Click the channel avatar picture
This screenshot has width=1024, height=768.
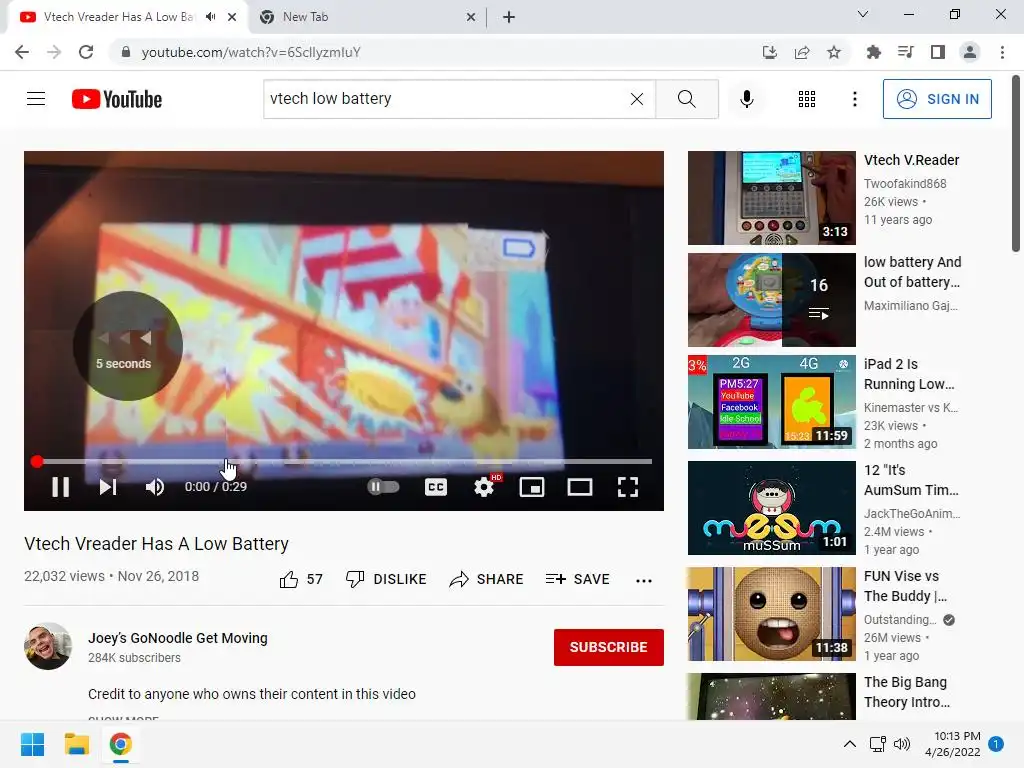click(x=48, y=647)
